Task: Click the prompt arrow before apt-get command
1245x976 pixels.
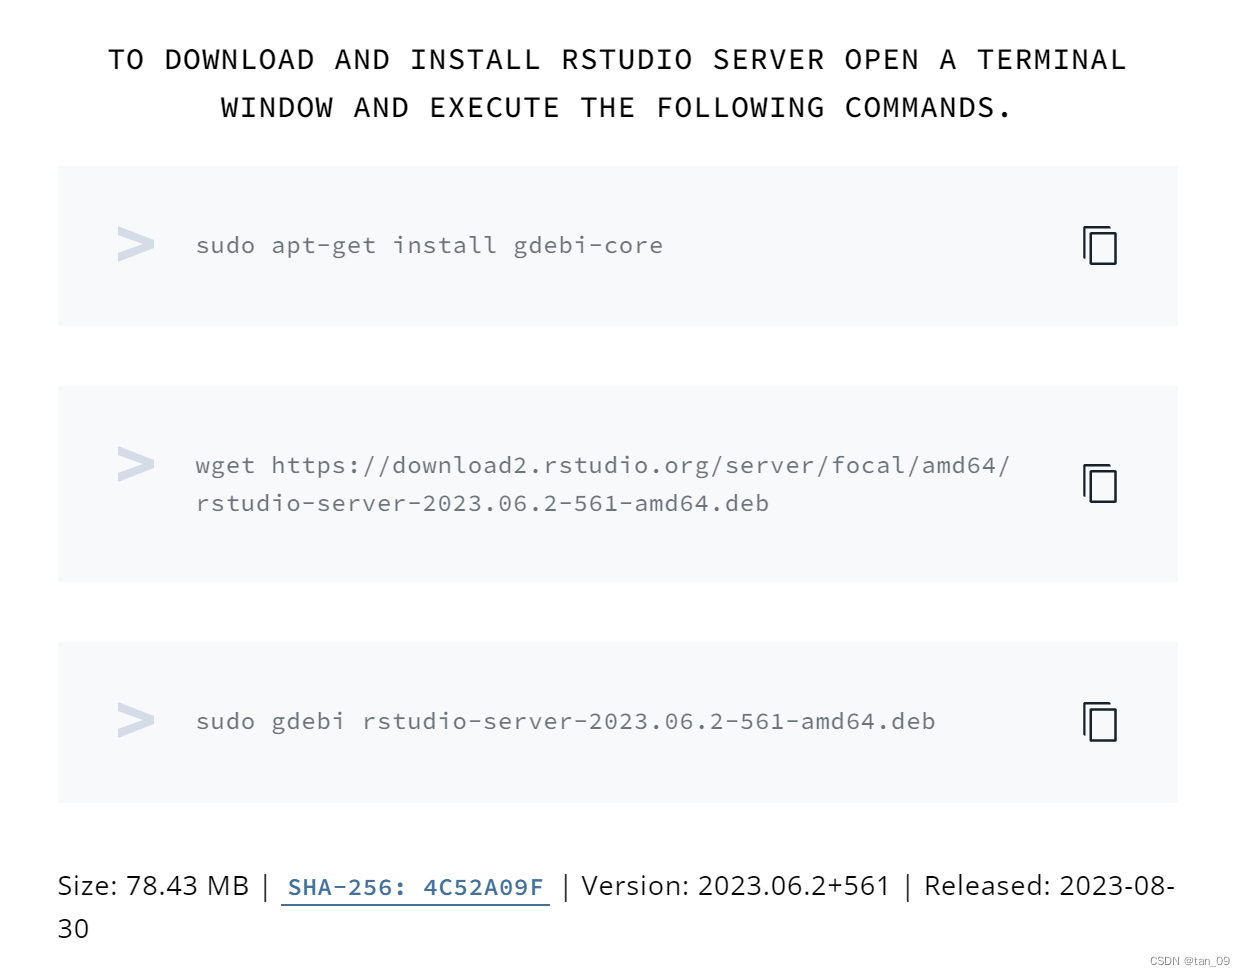Action: pos(136,244)
